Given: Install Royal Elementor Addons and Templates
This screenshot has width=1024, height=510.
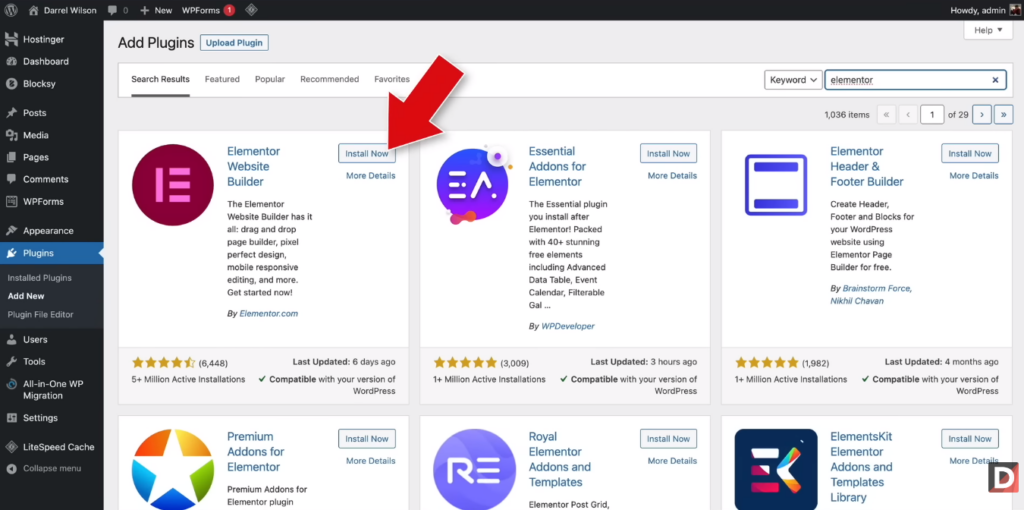Looking at the screenshot, I should pyautogui.click(x=668, y=439).
